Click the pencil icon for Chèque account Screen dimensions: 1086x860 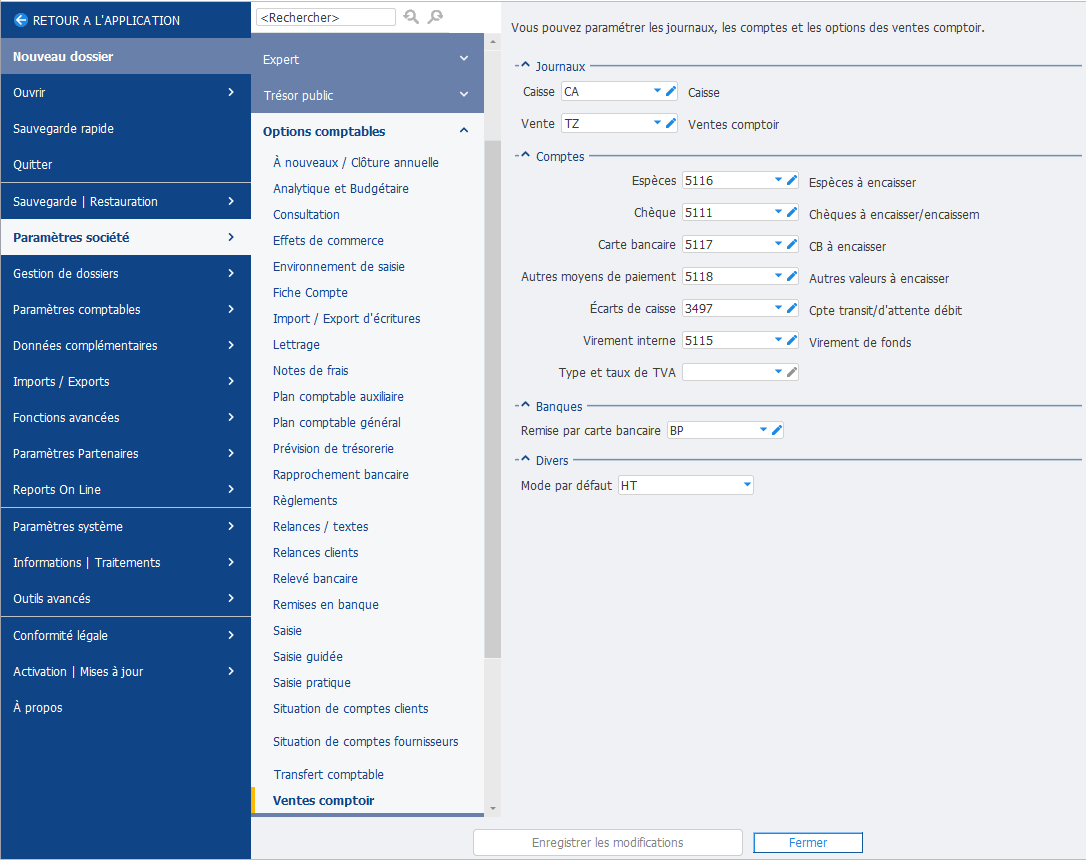[x=792, y=212]
